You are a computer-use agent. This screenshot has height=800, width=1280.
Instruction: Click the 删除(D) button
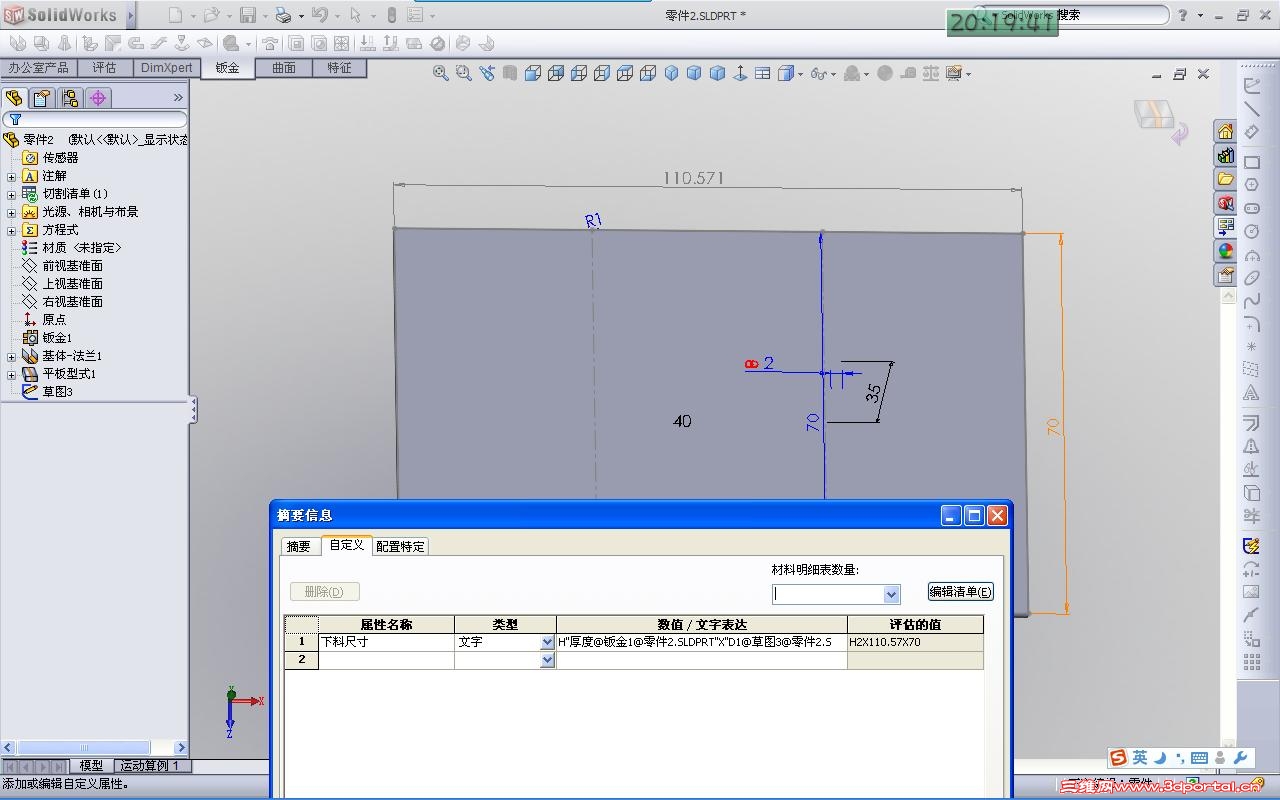pyautogui.click(x=324, y=592)
